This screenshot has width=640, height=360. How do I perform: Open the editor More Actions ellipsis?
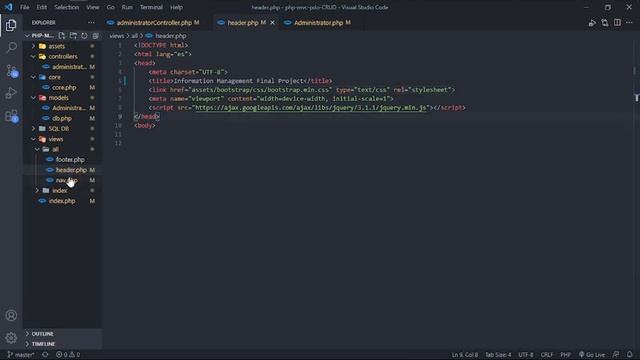click(629, 23)
